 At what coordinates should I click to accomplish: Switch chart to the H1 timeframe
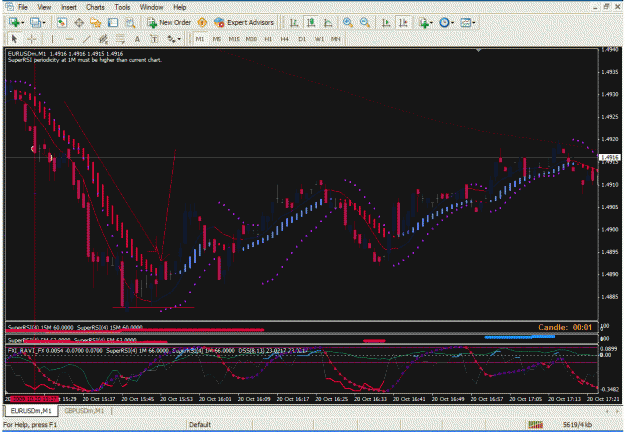[x=268, y=39]
